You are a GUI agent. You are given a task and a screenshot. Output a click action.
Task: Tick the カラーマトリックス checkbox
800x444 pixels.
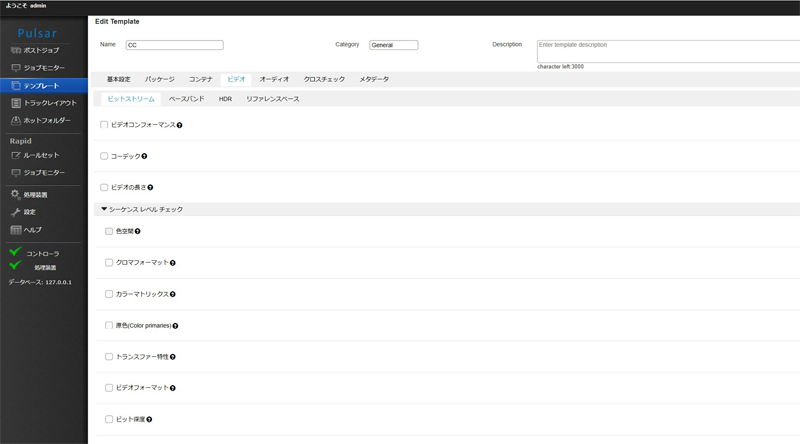pos(109,294)
